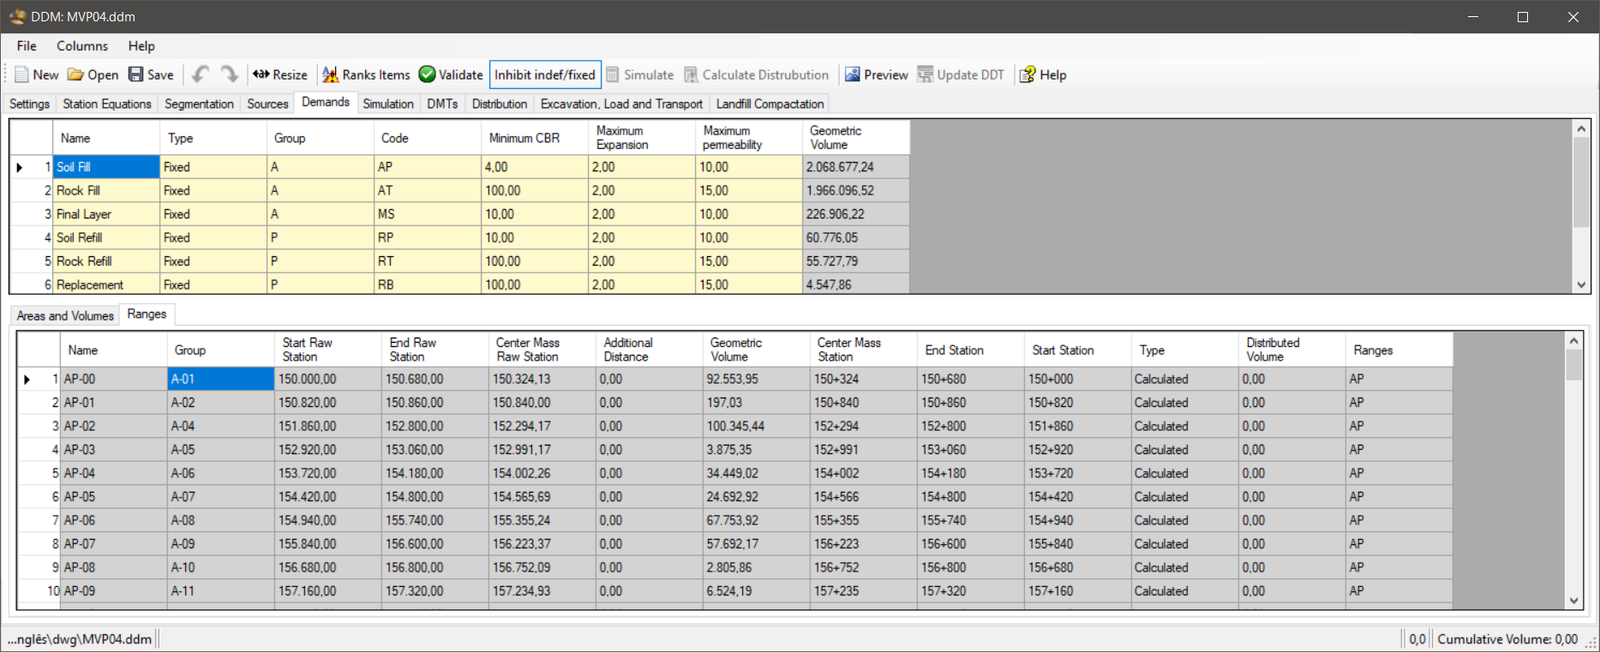
Task: Click the Redo arrow icon
Action: [229, 75]
